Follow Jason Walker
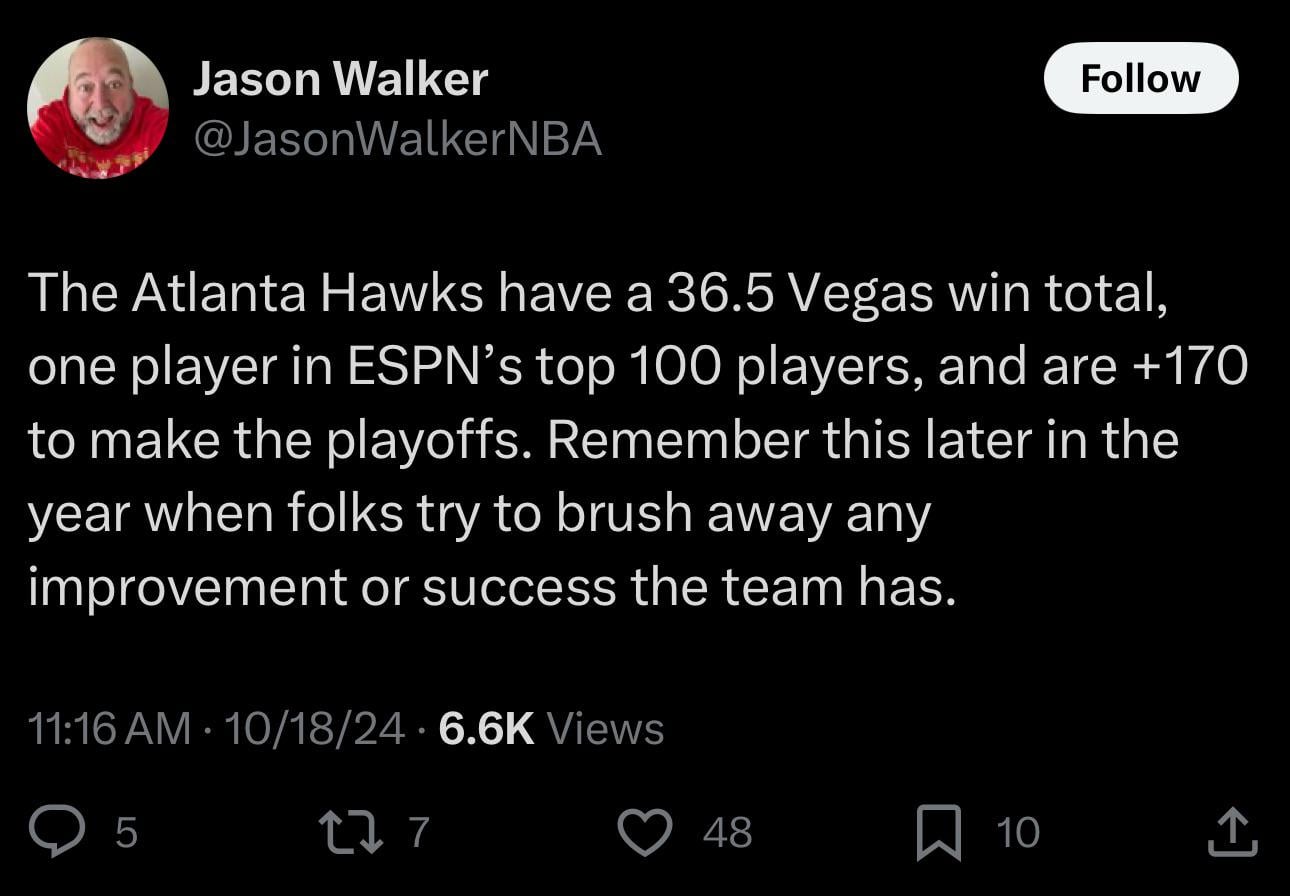The height and width of the screenshot is (896, 1290). point(1140,78)
